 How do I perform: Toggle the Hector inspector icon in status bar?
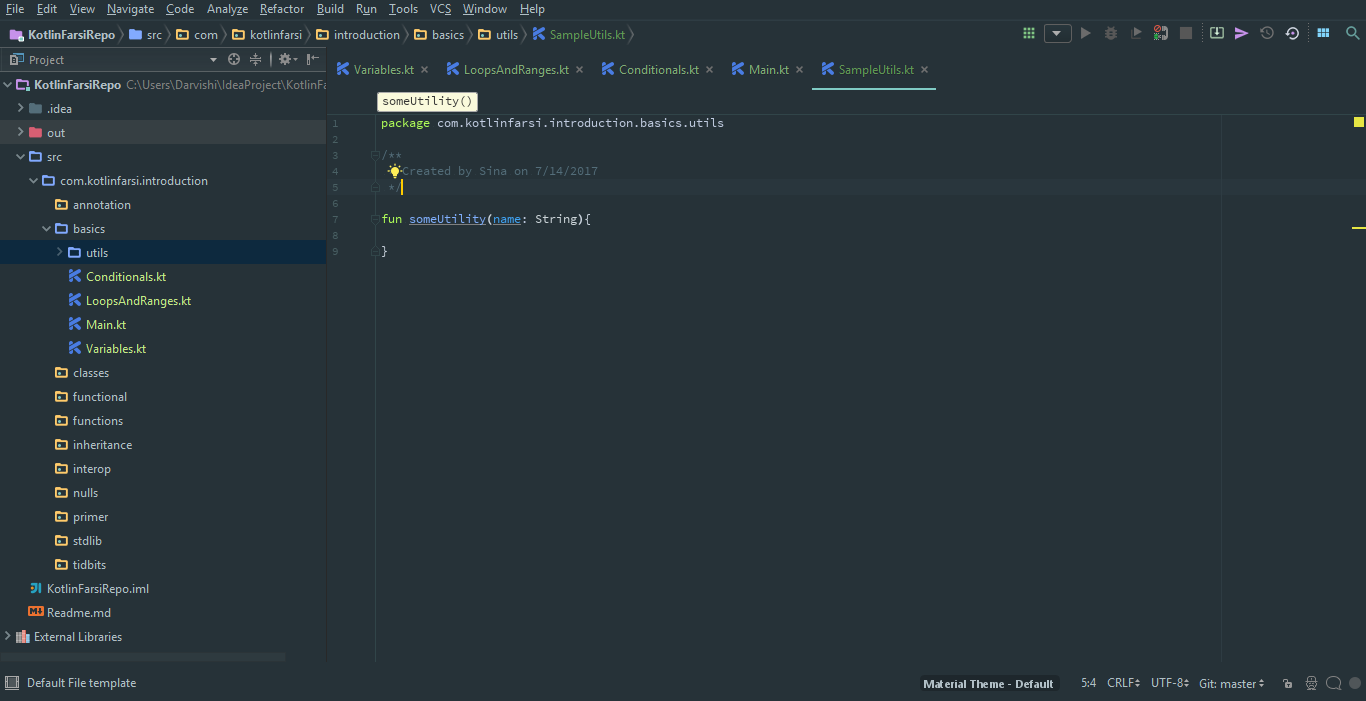click(1311, 684)
